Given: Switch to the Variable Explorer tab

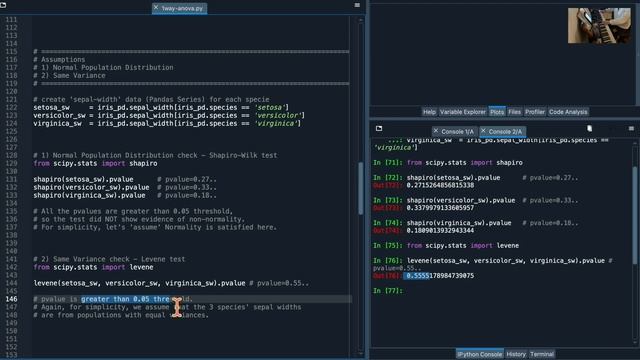Looking at the screenshot, I should pos(462,112).
